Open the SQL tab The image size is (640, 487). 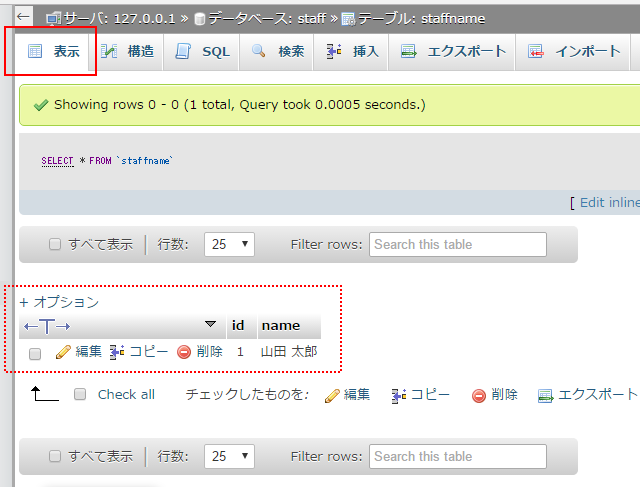coord(202,51)
